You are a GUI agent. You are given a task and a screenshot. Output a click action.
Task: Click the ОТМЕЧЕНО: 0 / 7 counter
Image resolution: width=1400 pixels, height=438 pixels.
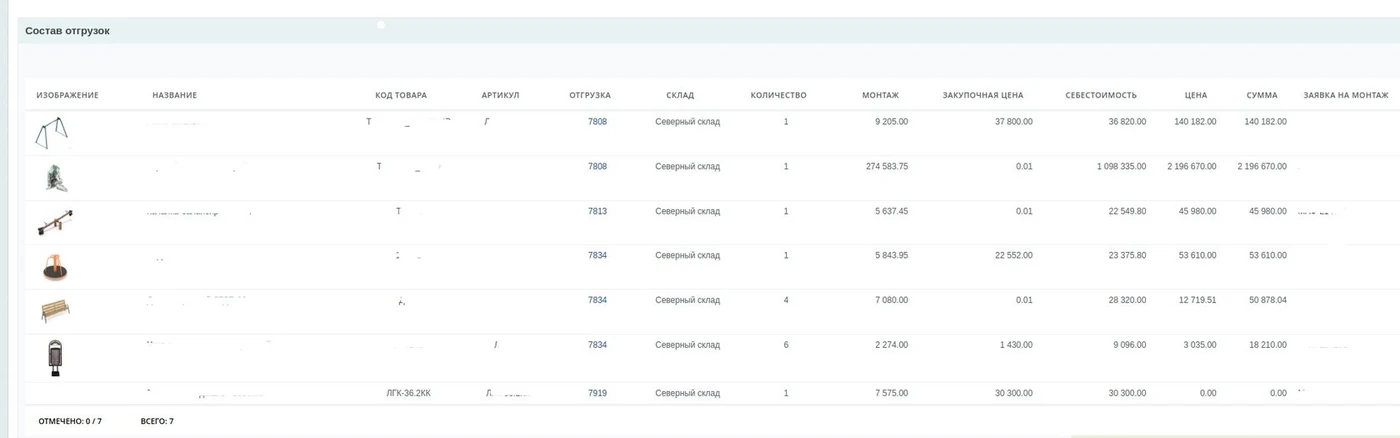point(70,422)
